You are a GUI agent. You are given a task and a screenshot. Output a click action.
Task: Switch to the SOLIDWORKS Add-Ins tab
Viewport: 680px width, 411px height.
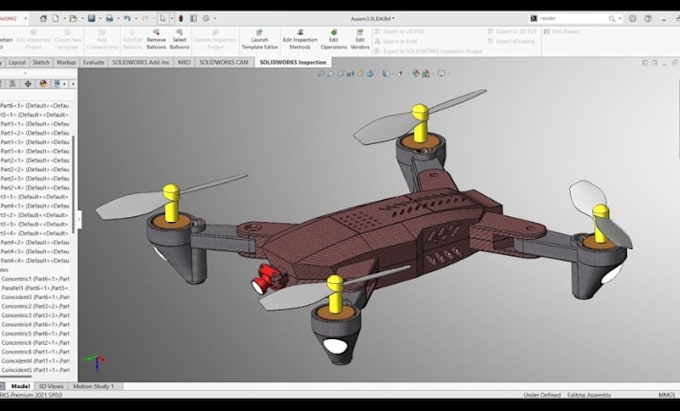[x=141, y=62]
